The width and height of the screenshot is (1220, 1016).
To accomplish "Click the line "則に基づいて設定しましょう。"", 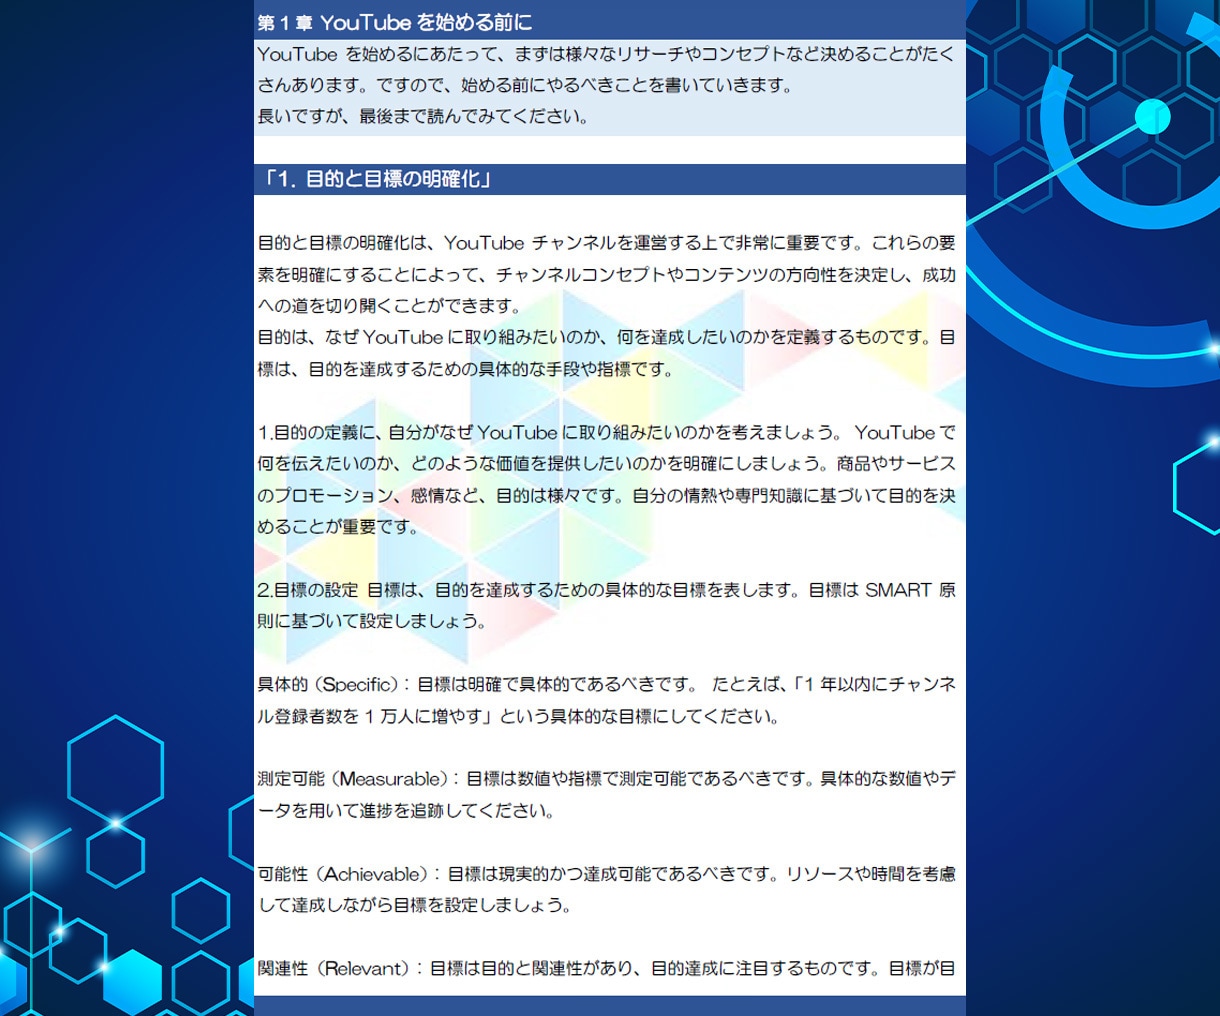I will point(372,621).
